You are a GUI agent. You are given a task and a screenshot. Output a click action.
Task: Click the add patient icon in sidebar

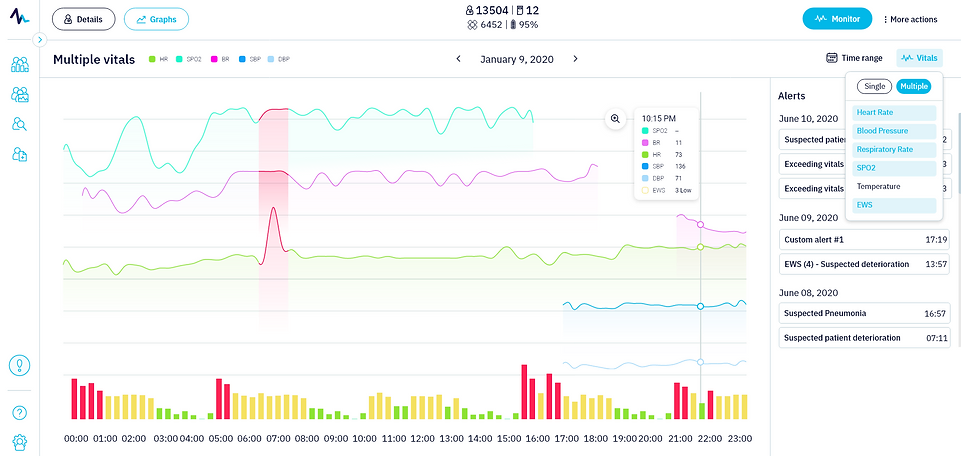[x=20, y=154]
